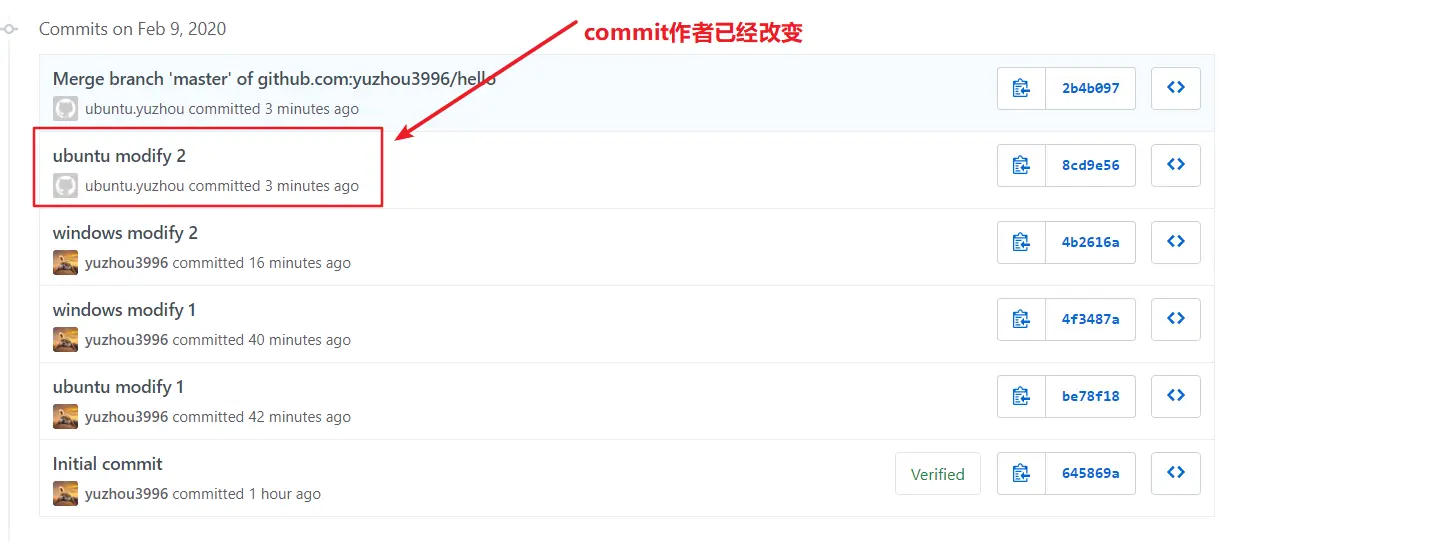The width and height of the screenshot is (1456, 545).
Task: Open commit hash be78f18
Action: click(x=1090, y=396)
